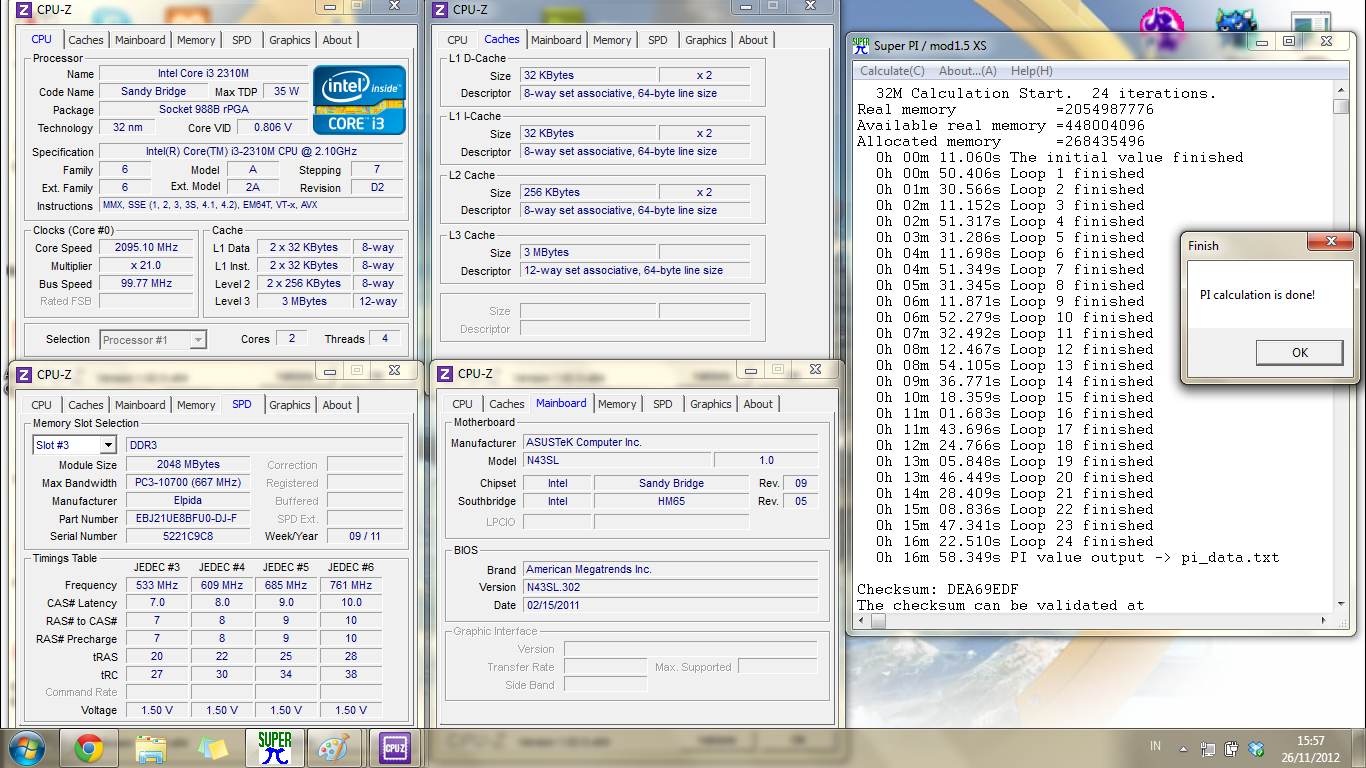The height and width of the screenshot is (768, 1366).
Task: Click the power plug tray icon
Action: tap(1232, 749)
